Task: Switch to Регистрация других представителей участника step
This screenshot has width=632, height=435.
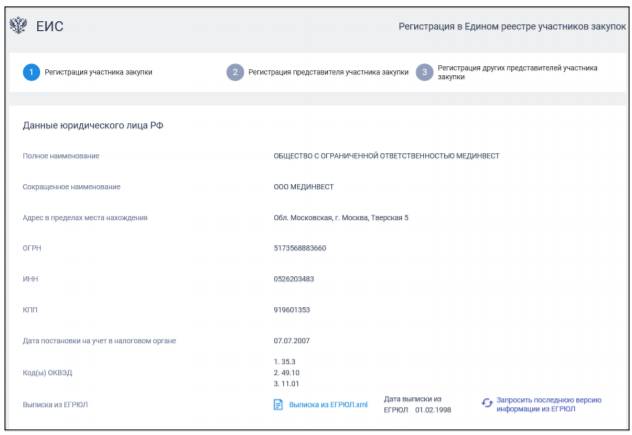Action: (517, 72)
